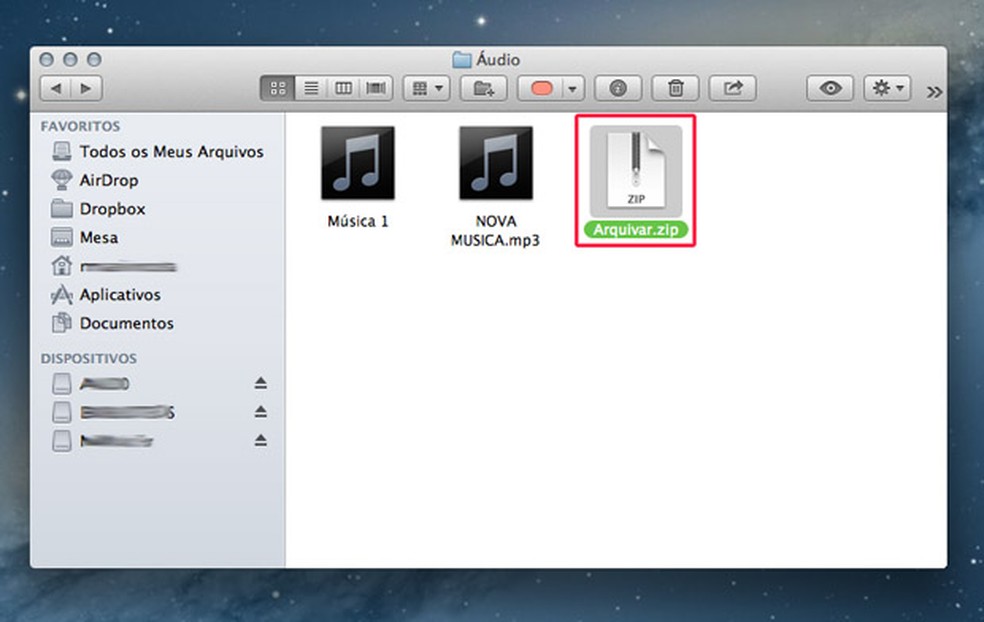Screen dimensions: 984x622
Task: Click the Todos os Meus Arquivos icon
Action: click(x=62, y=151)
